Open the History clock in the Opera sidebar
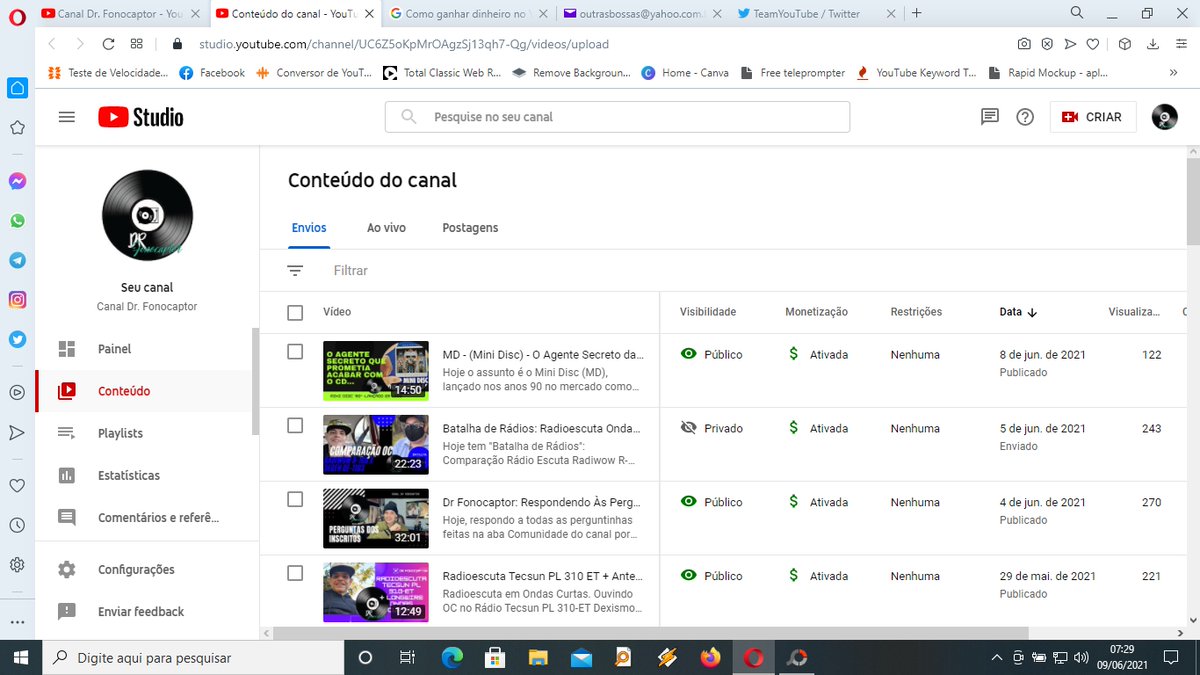The image size is (1200, 675). click(17, 525)
